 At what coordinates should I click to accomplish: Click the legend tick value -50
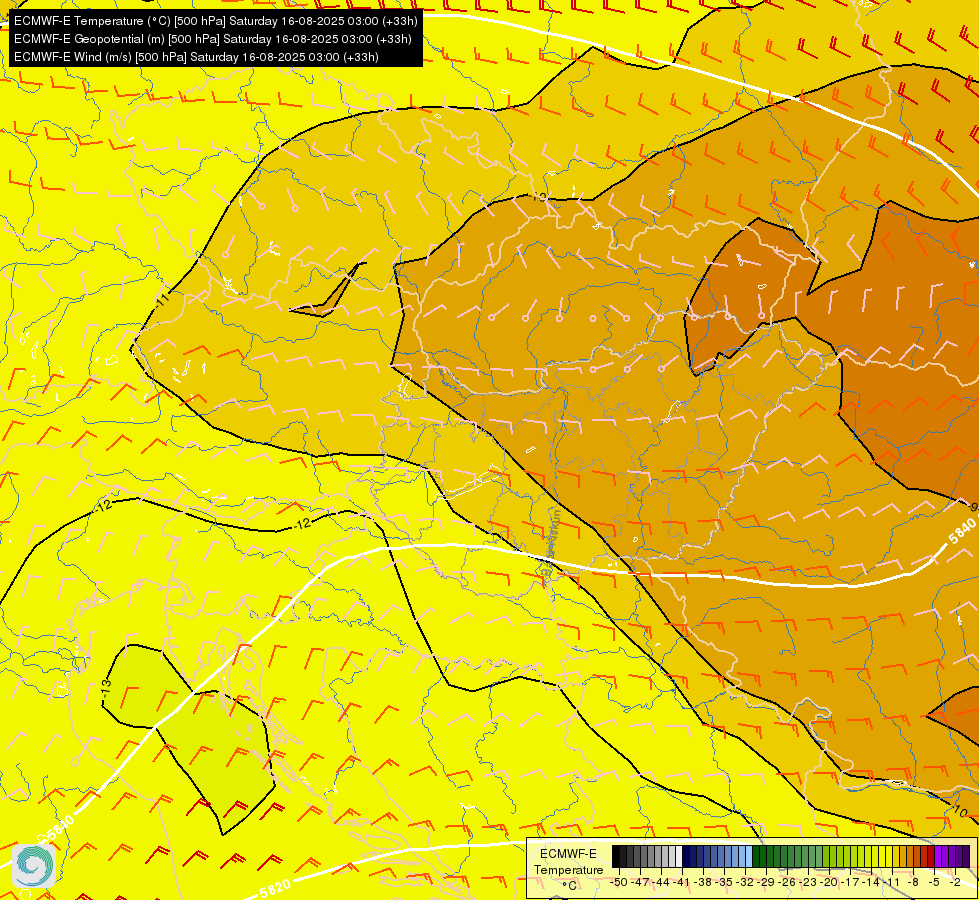619,883
